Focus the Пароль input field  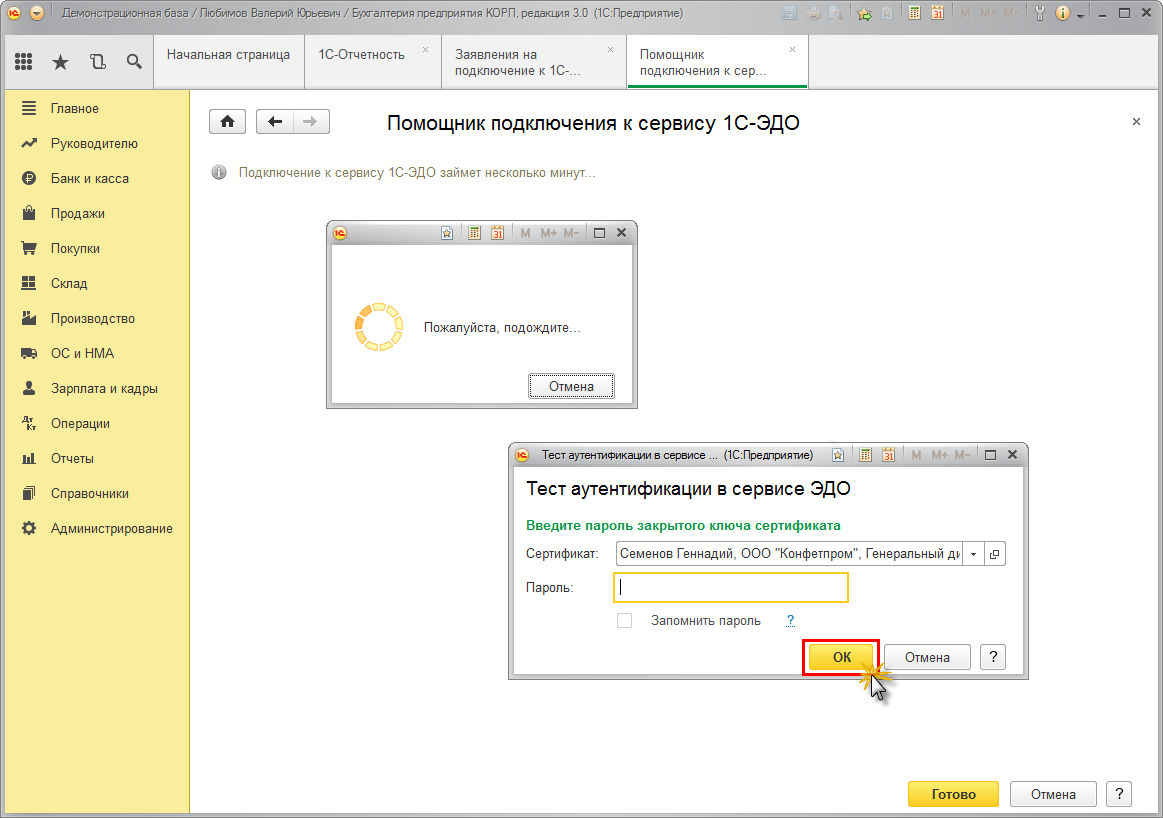(x=731, y=587)
